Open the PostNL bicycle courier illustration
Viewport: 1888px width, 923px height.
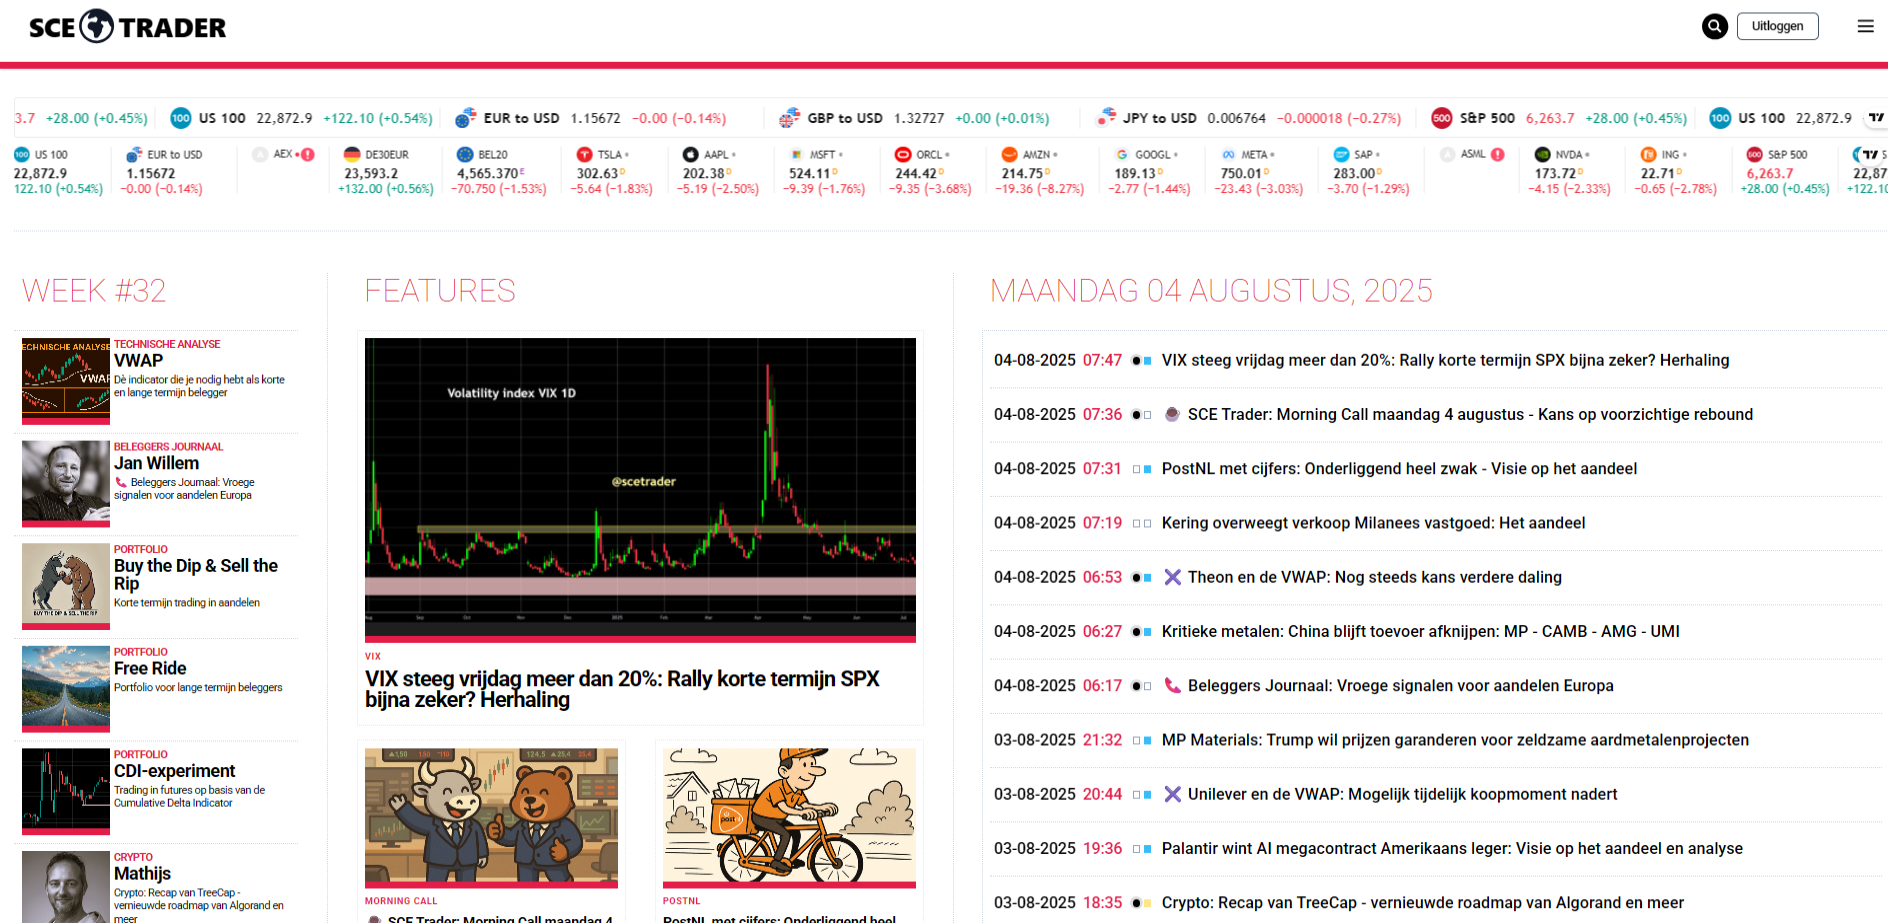(x=789, y=818)
